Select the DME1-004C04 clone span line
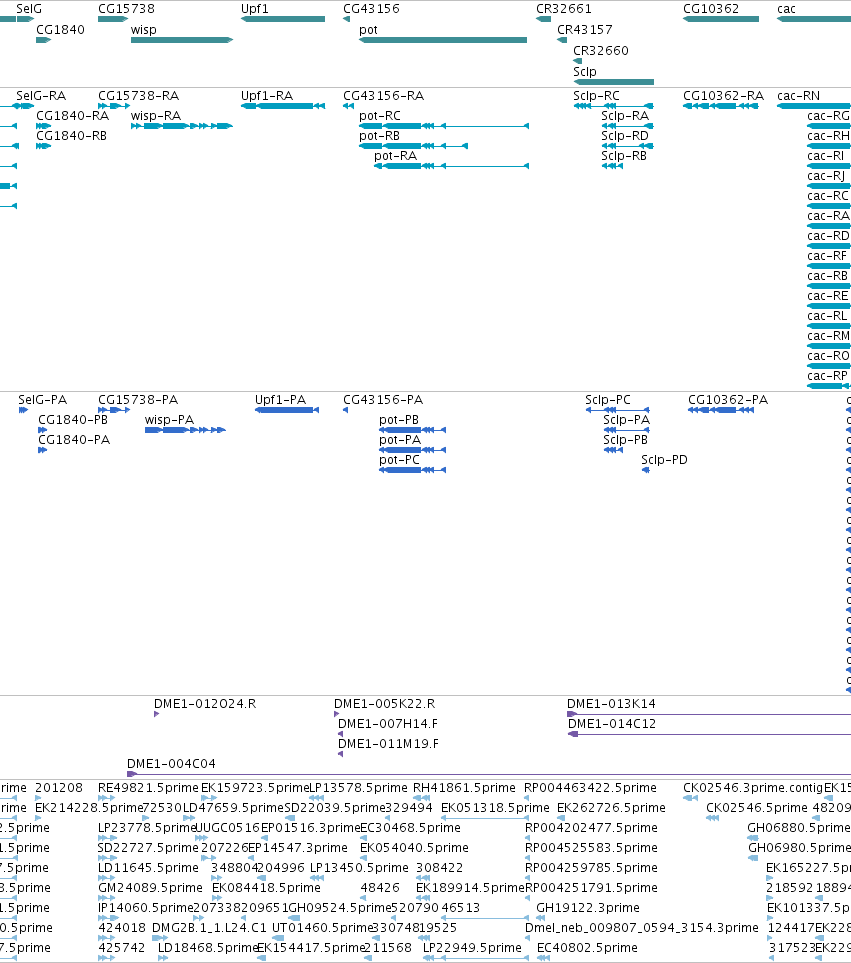This screenshot has width=851, height=963. tap(489, 774)
